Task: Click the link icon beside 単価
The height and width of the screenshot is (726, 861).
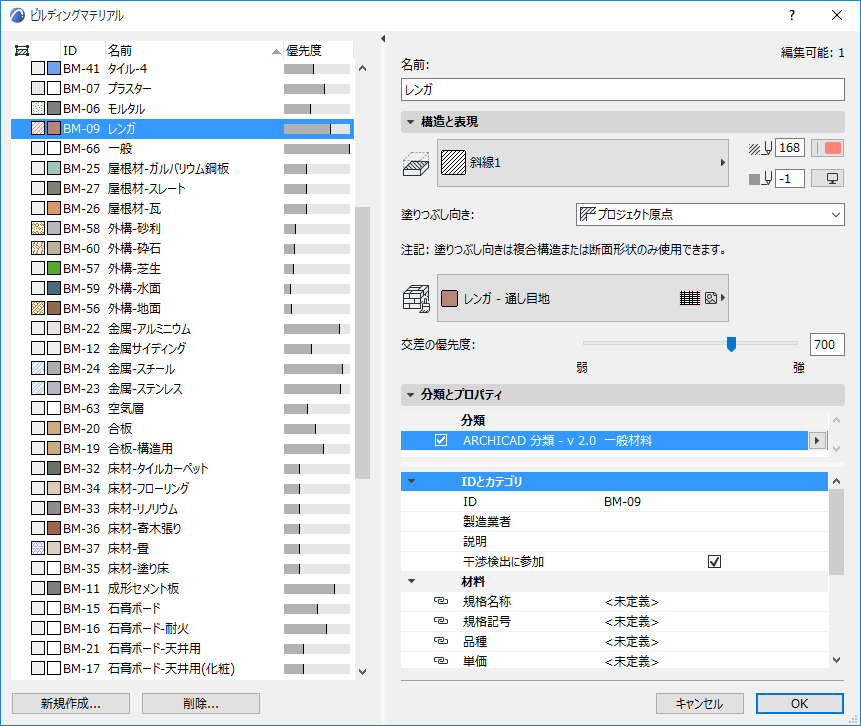Action: (441, 661)
